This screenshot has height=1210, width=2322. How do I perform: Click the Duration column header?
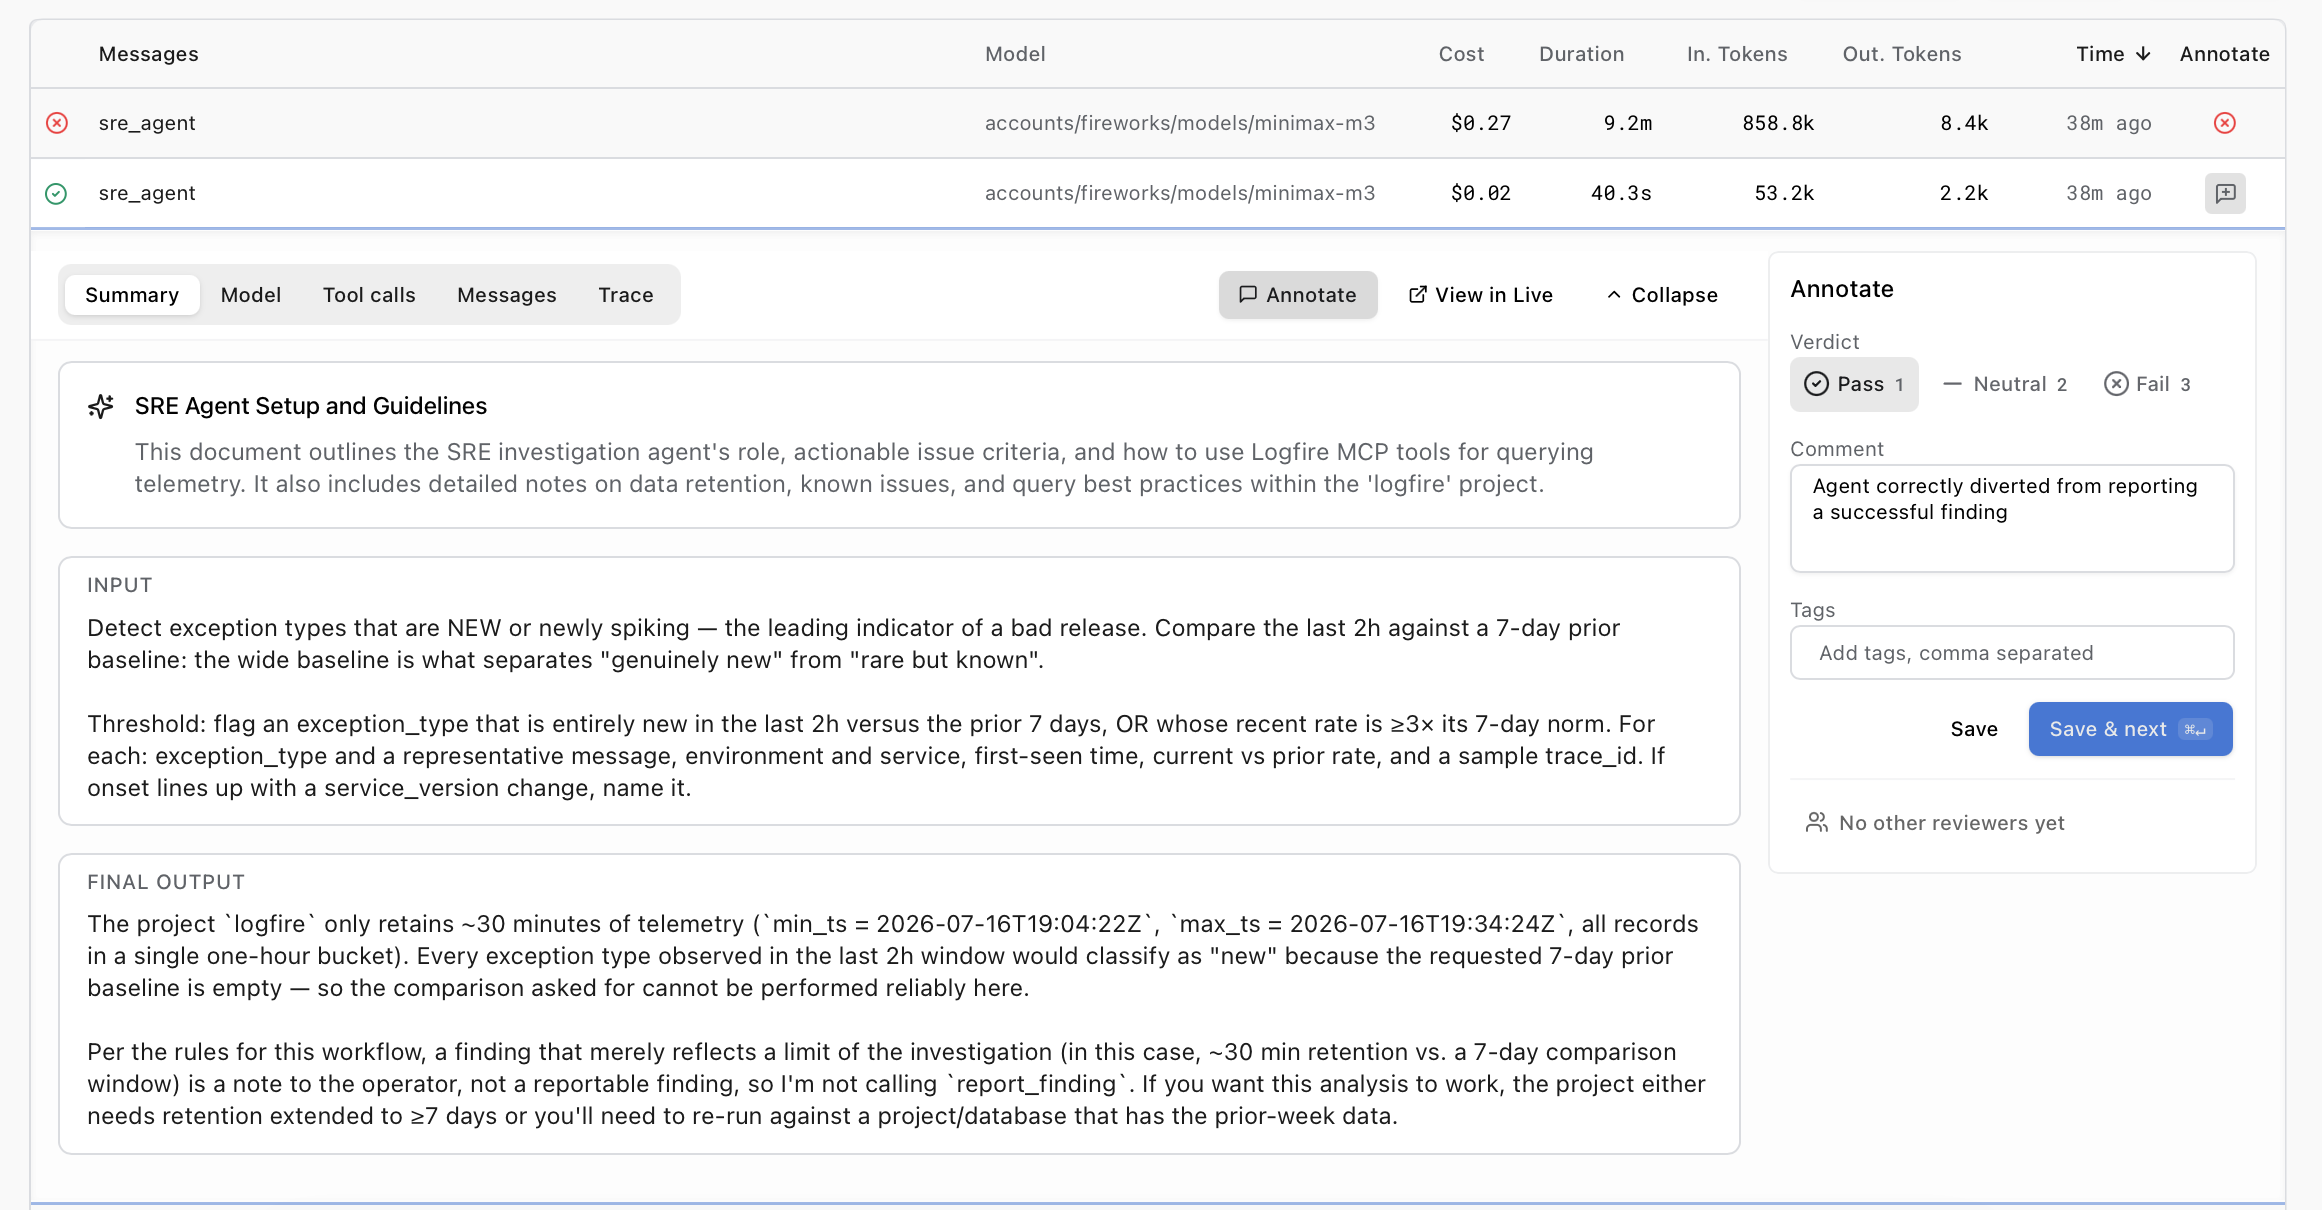point(1581,54)
